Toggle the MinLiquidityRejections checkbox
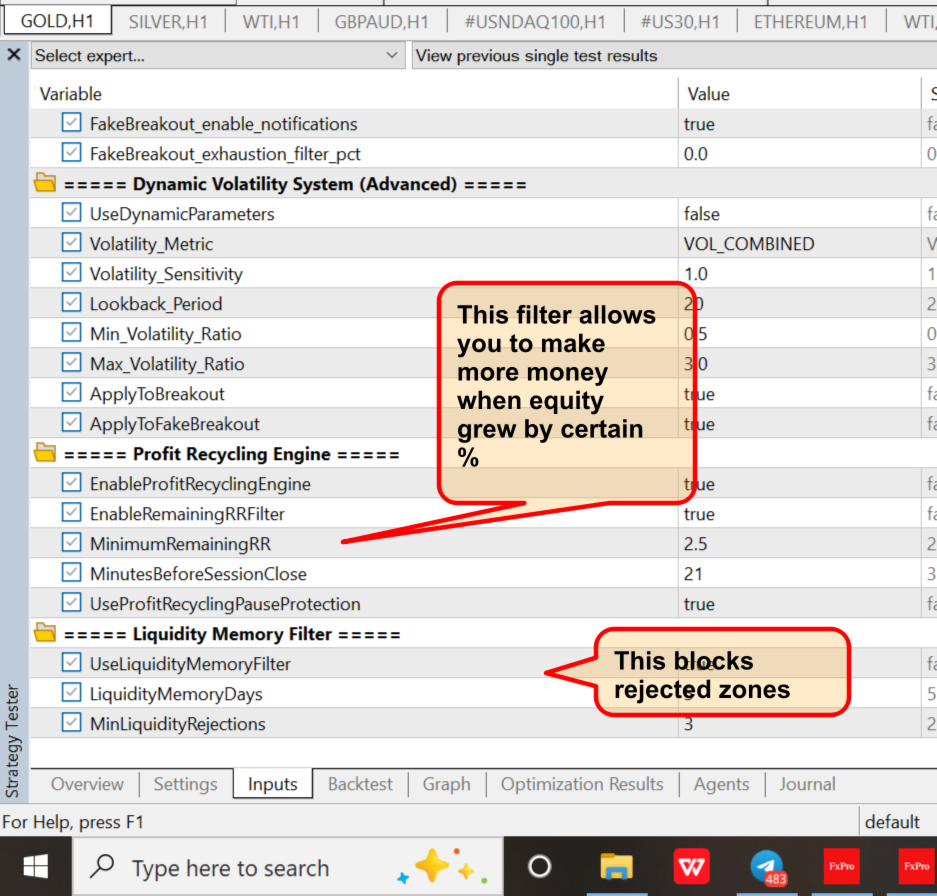 click(x=71, y=723)
